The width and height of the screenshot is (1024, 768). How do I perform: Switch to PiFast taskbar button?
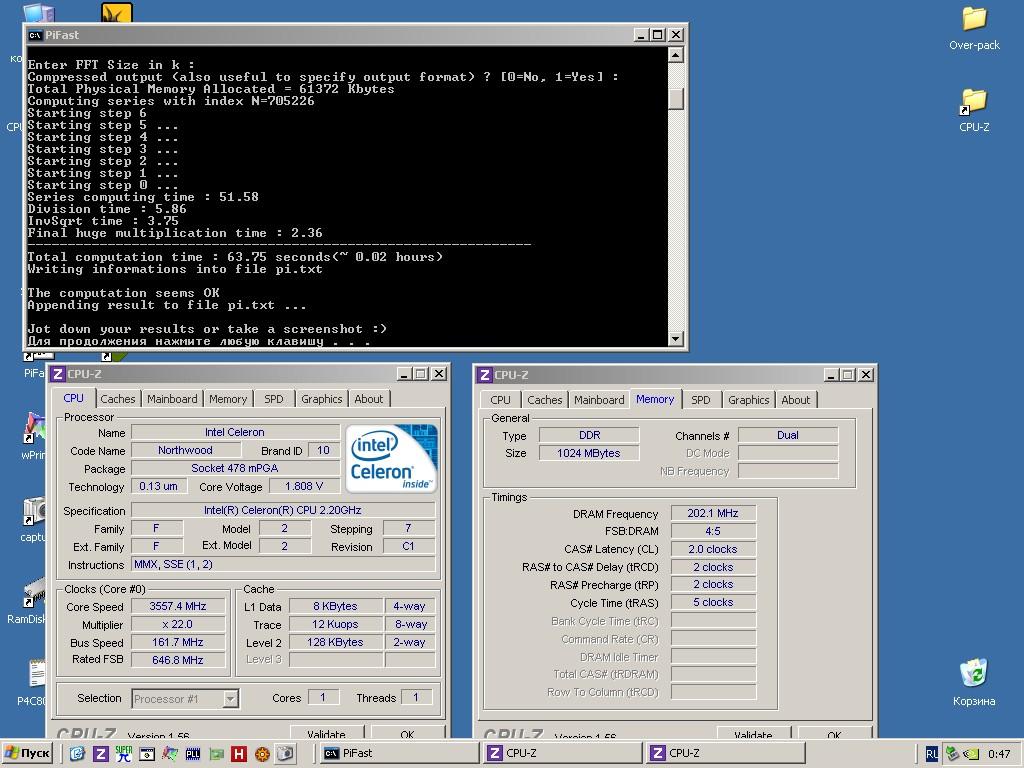tap(400, 754)
